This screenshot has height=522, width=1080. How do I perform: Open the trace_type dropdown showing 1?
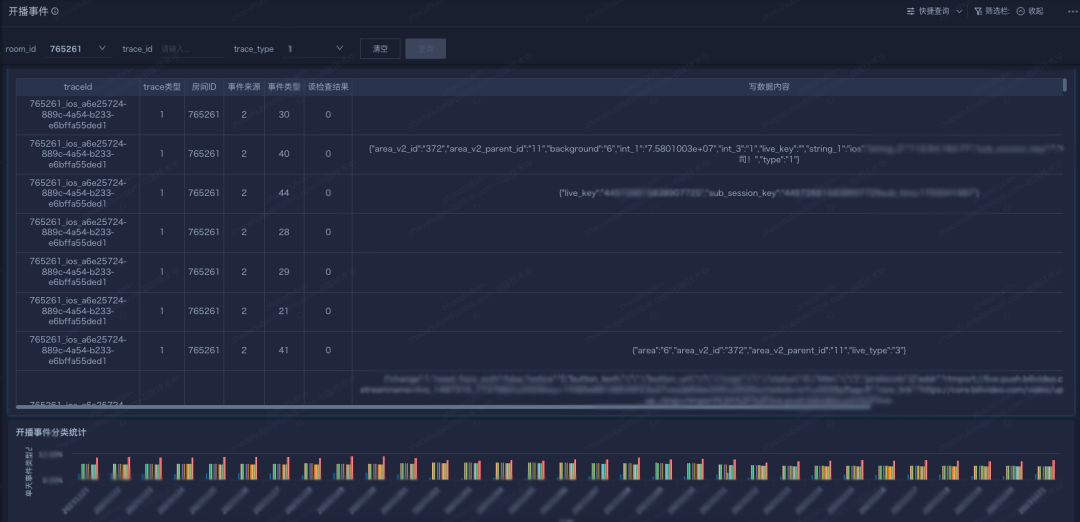(x=315, y=49)
